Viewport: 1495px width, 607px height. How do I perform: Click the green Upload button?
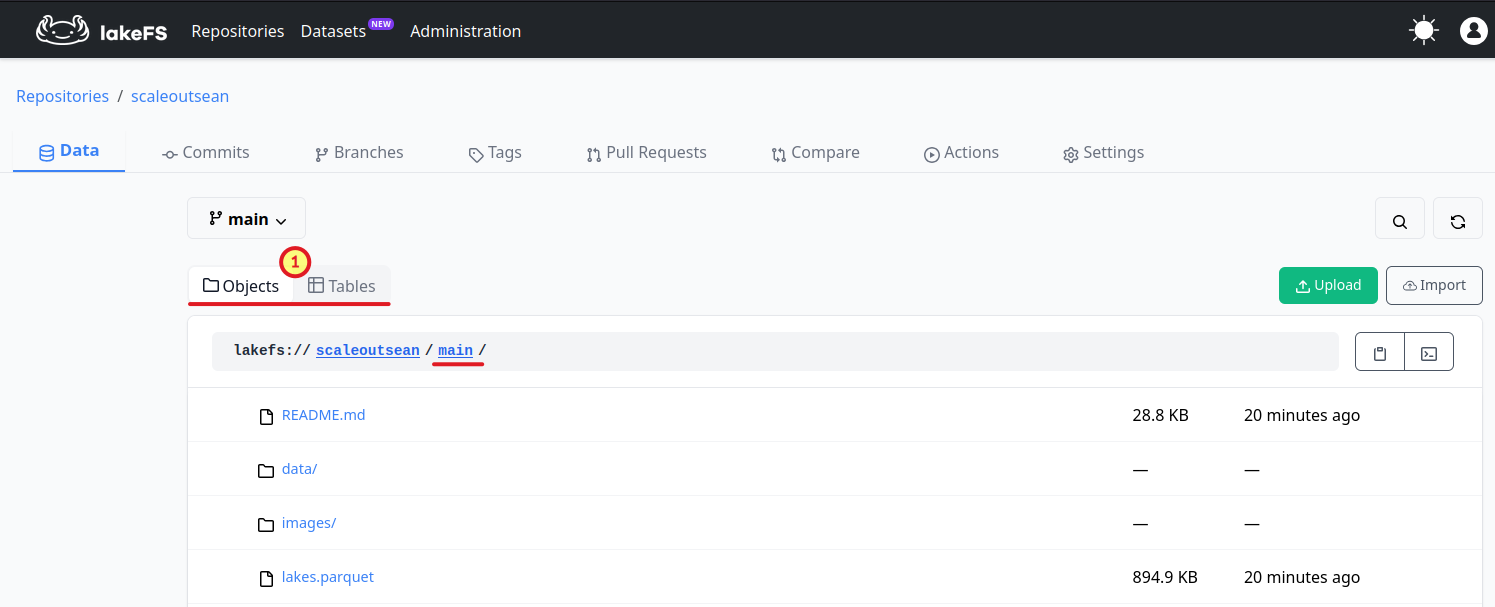click(x=1328, y=285)
